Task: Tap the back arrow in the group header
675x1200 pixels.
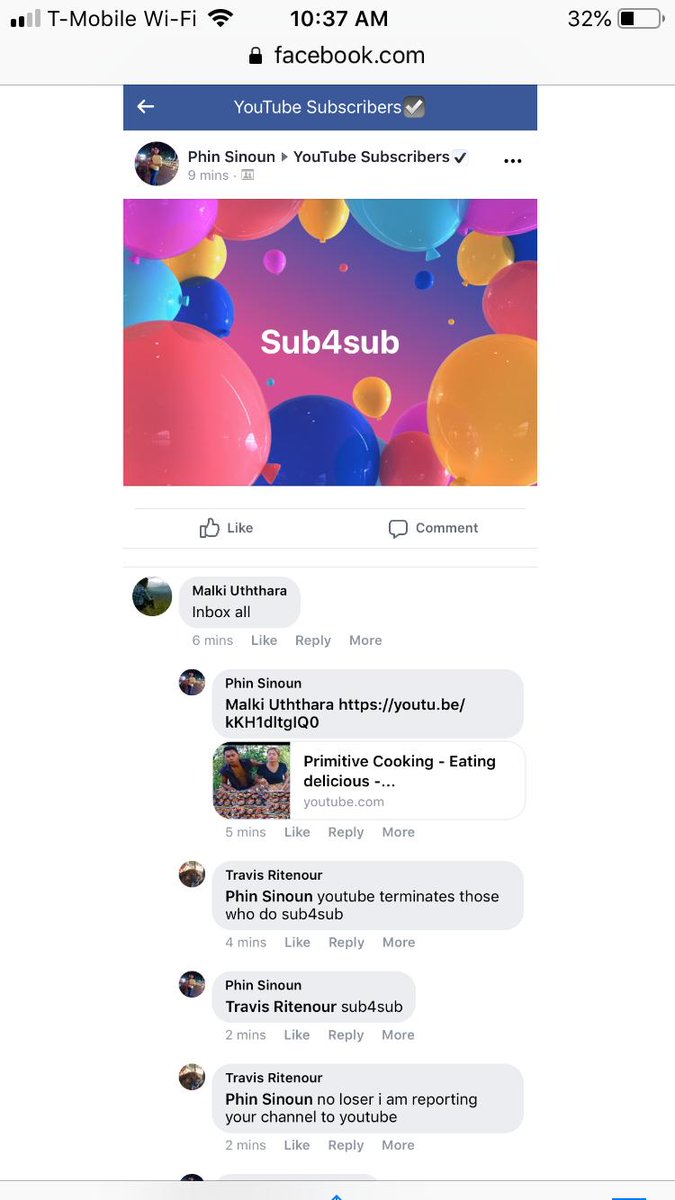Action: [146, 107]
